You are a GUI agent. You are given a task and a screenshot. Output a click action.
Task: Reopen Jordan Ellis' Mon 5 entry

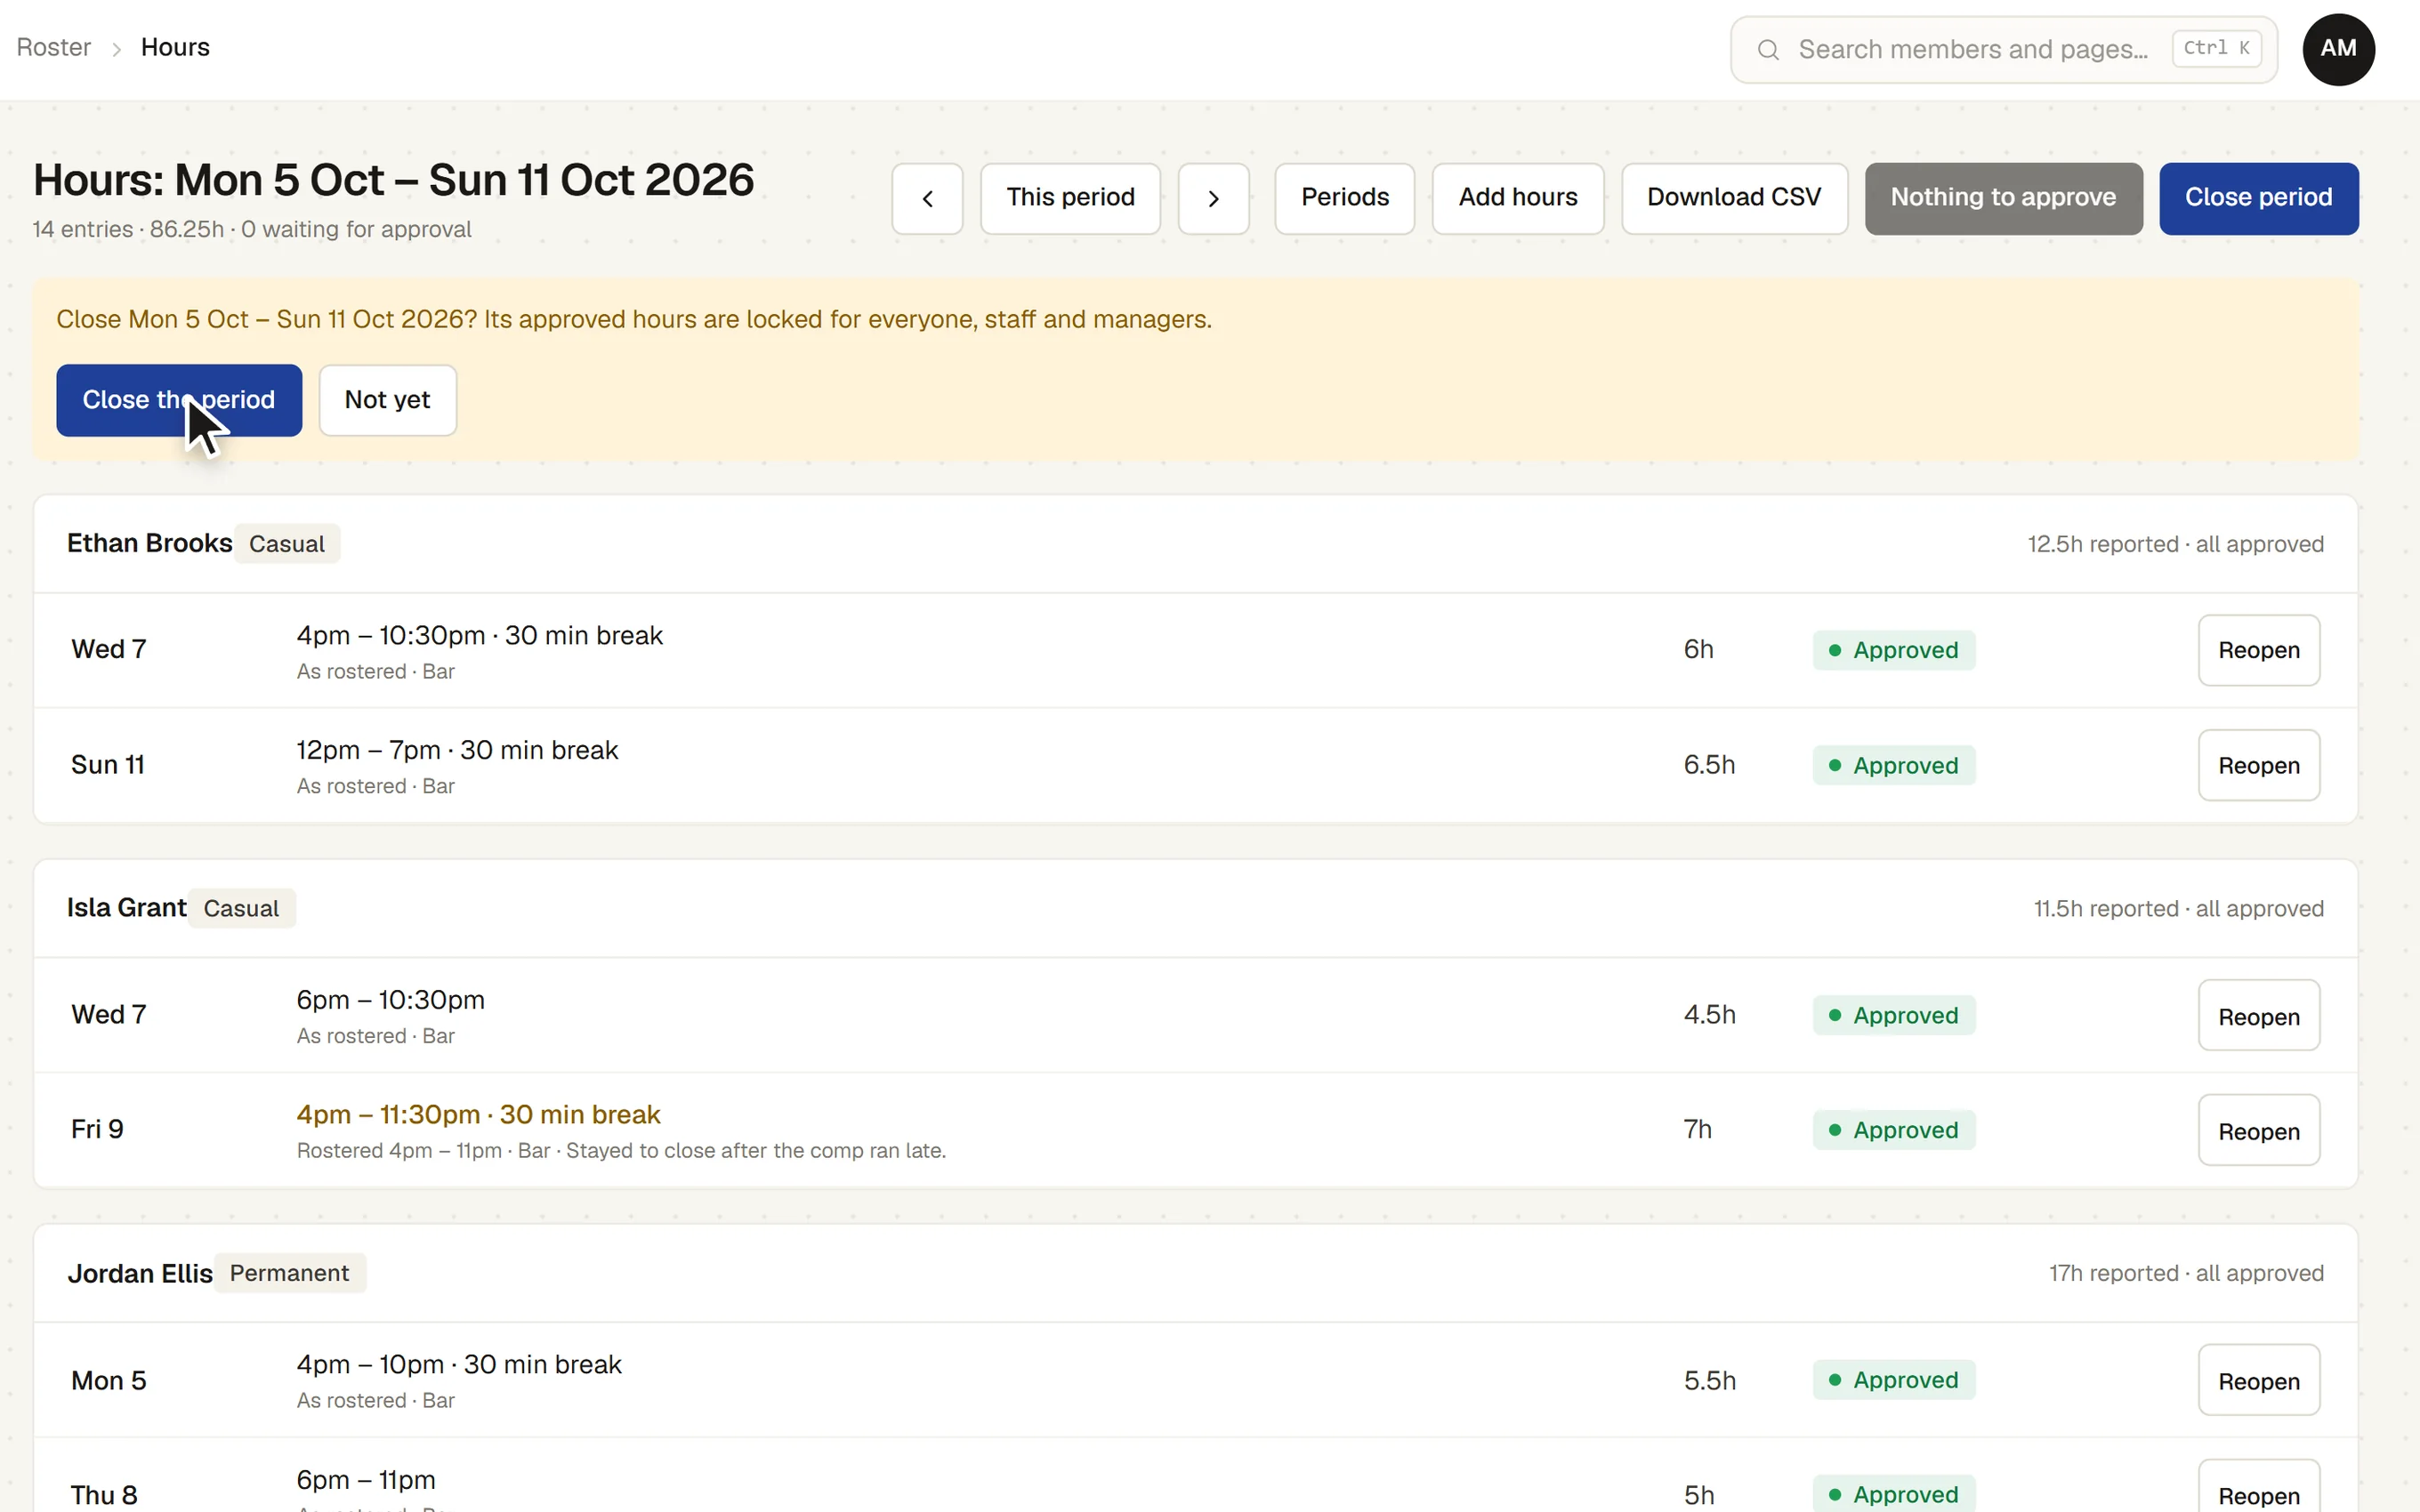(2258, 1380)
